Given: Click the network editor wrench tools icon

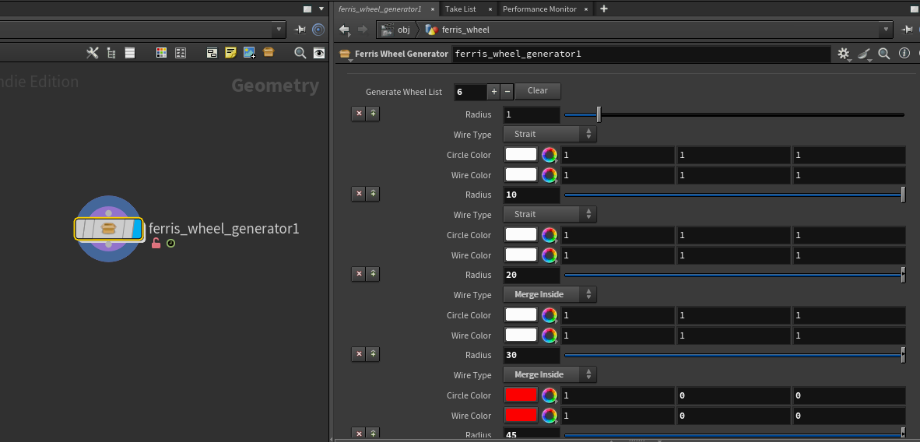Looking at the screenshot, I should [92, 53].
